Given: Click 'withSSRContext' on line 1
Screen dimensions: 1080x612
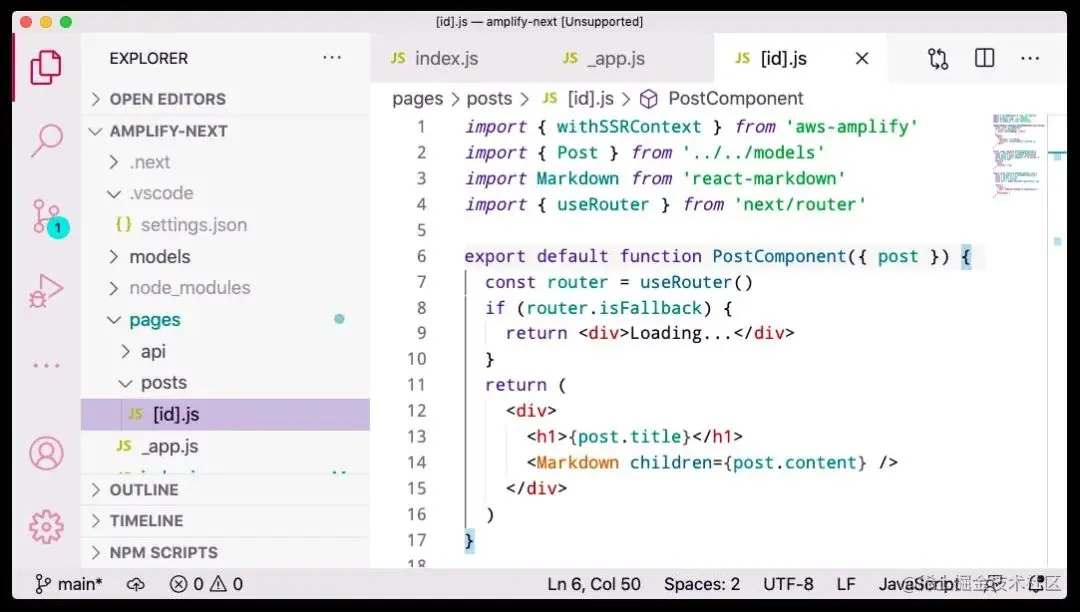Looking at the screenshot, I should [x=628, y=127].
